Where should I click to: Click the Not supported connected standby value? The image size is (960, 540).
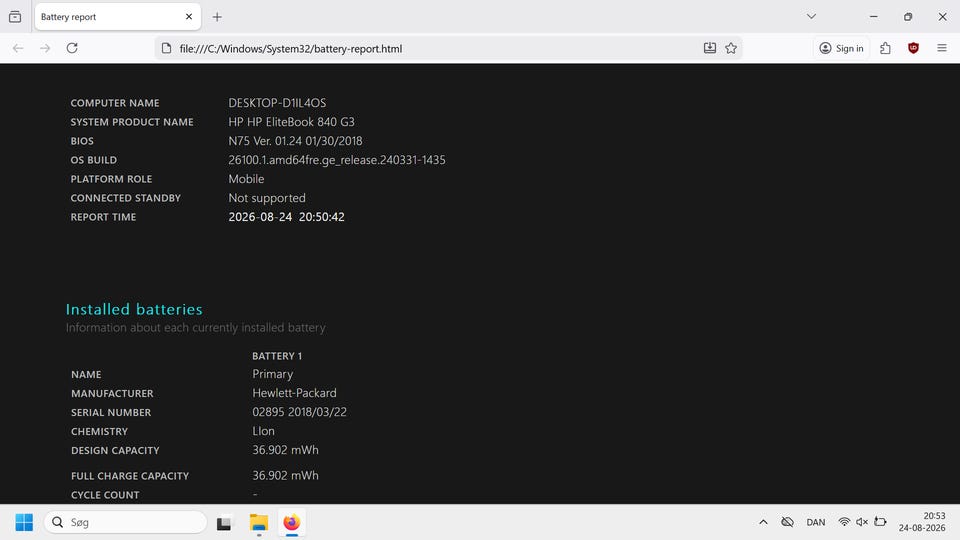coord(267,198)
